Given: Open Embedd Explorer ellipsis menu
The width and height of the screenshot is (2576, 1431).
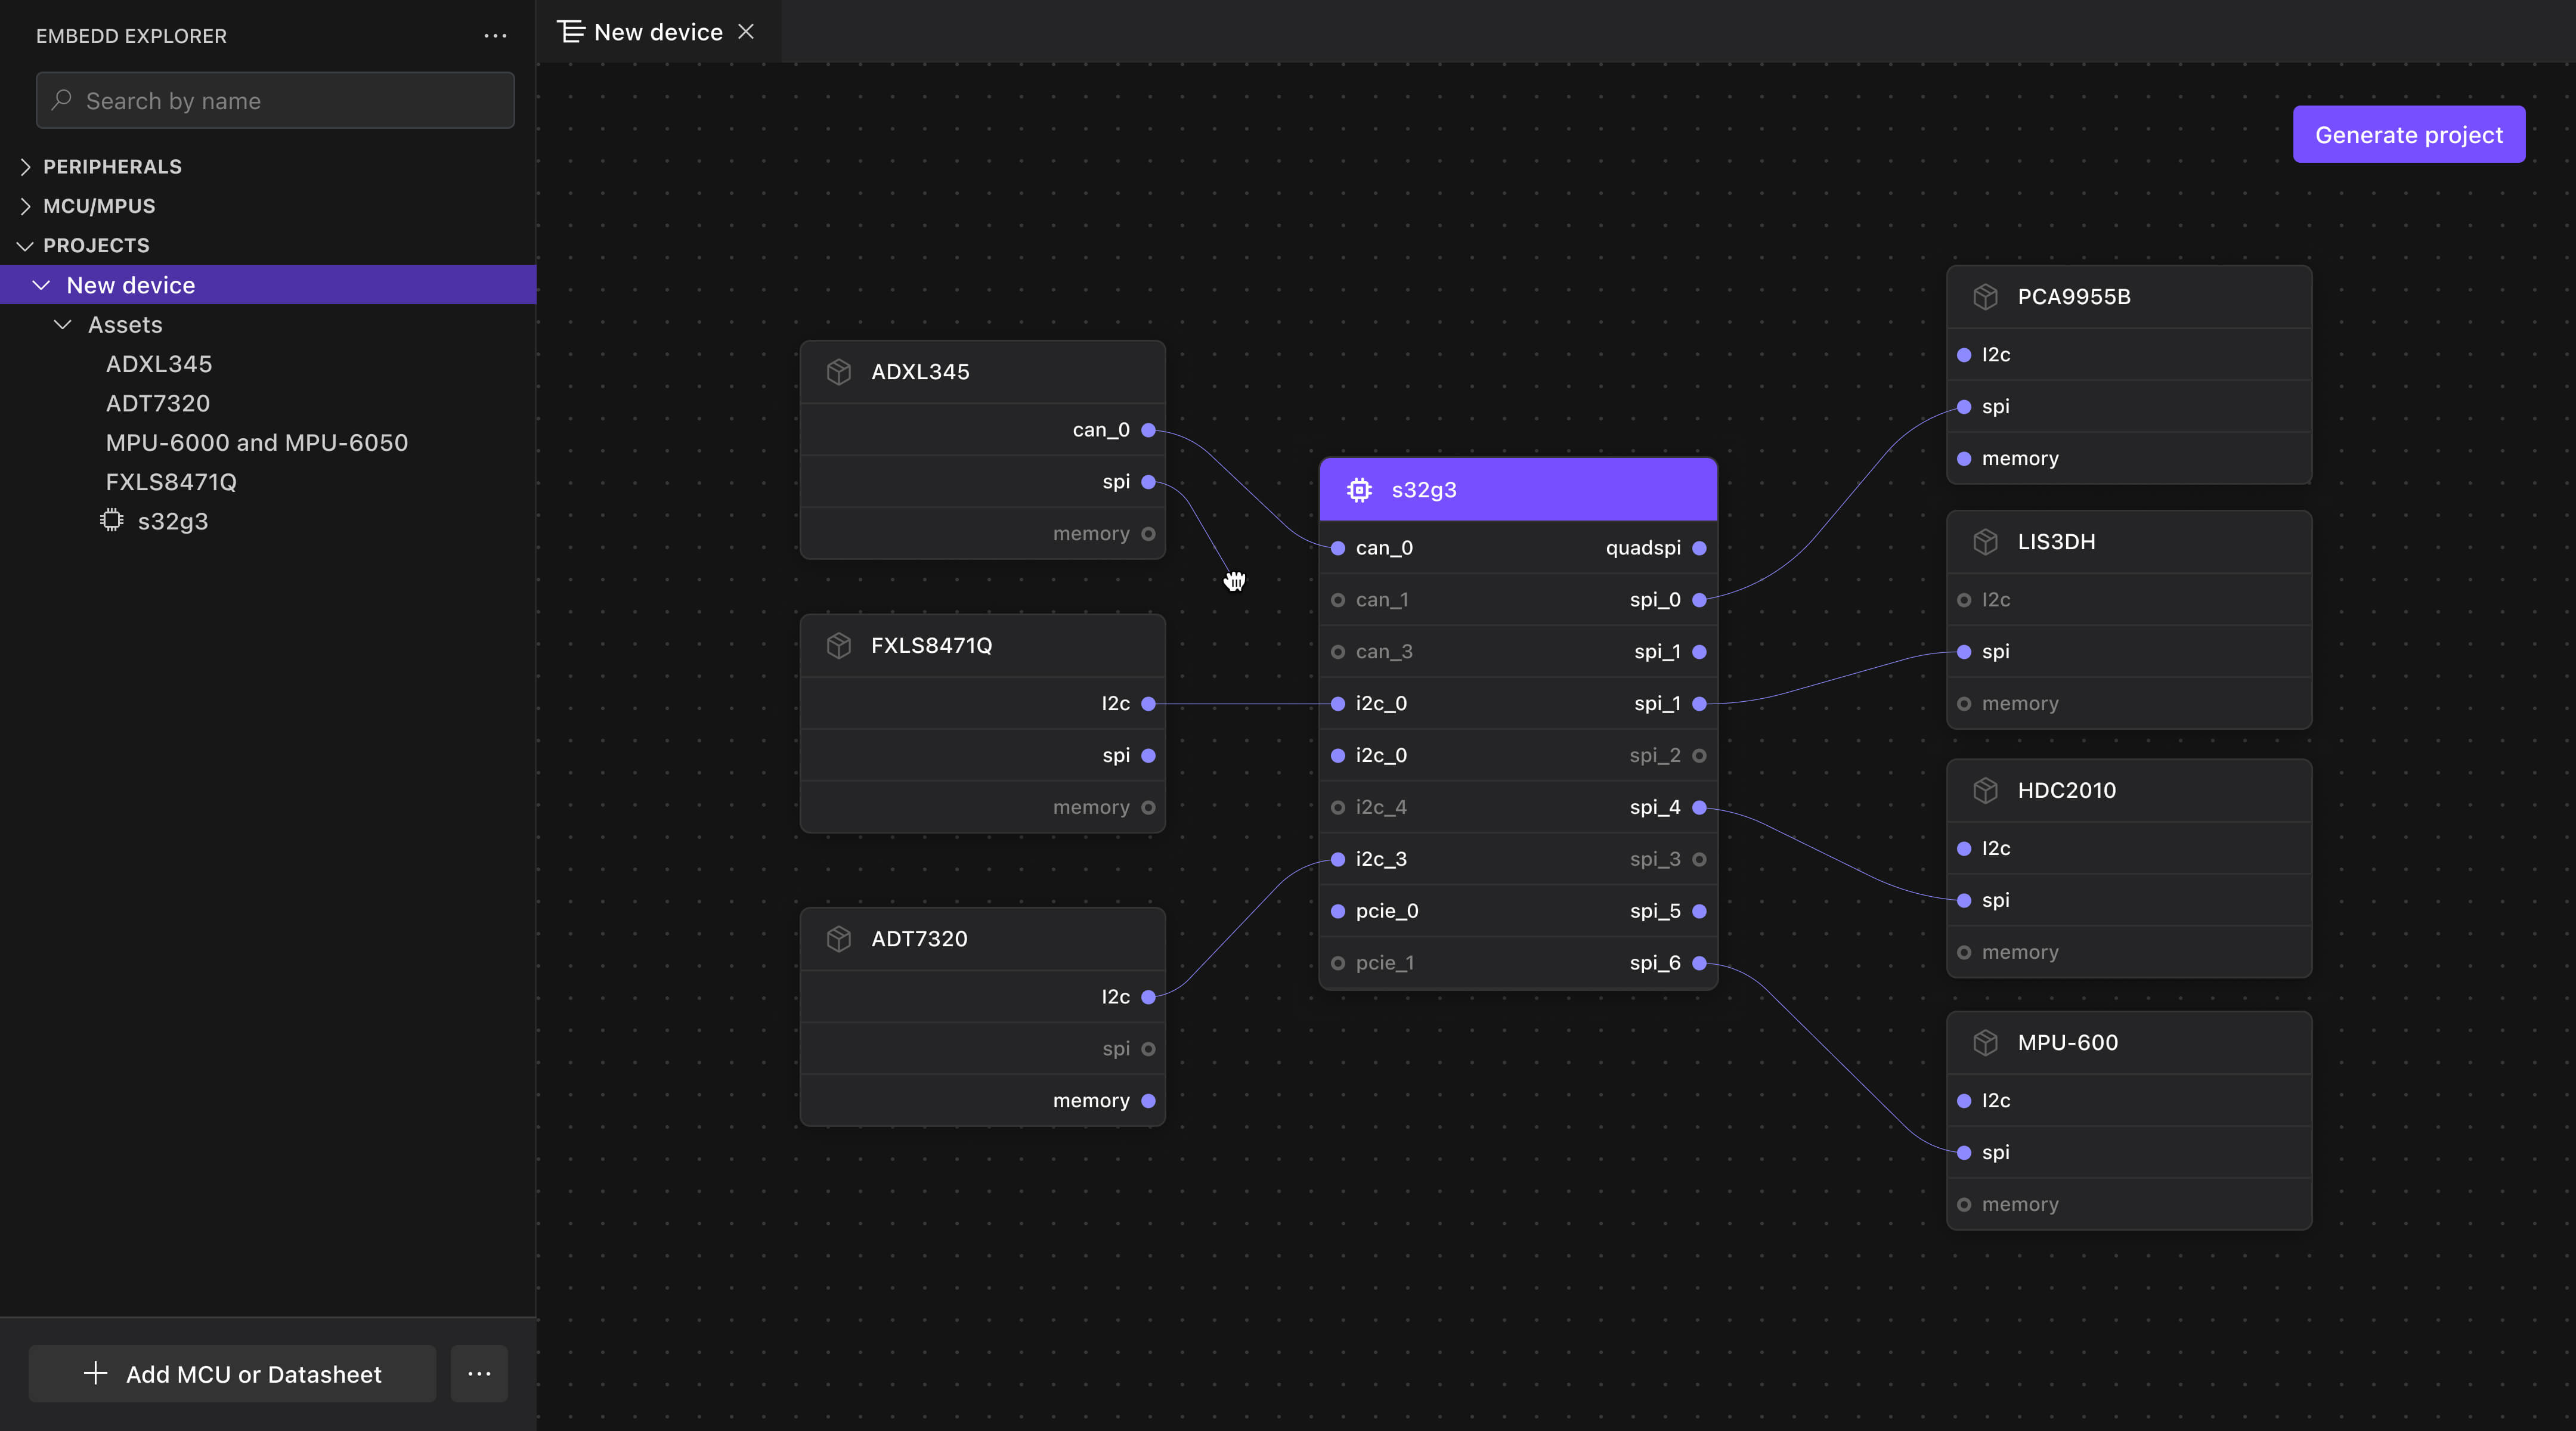Looking at the screenshot, I should pos(495,36).
